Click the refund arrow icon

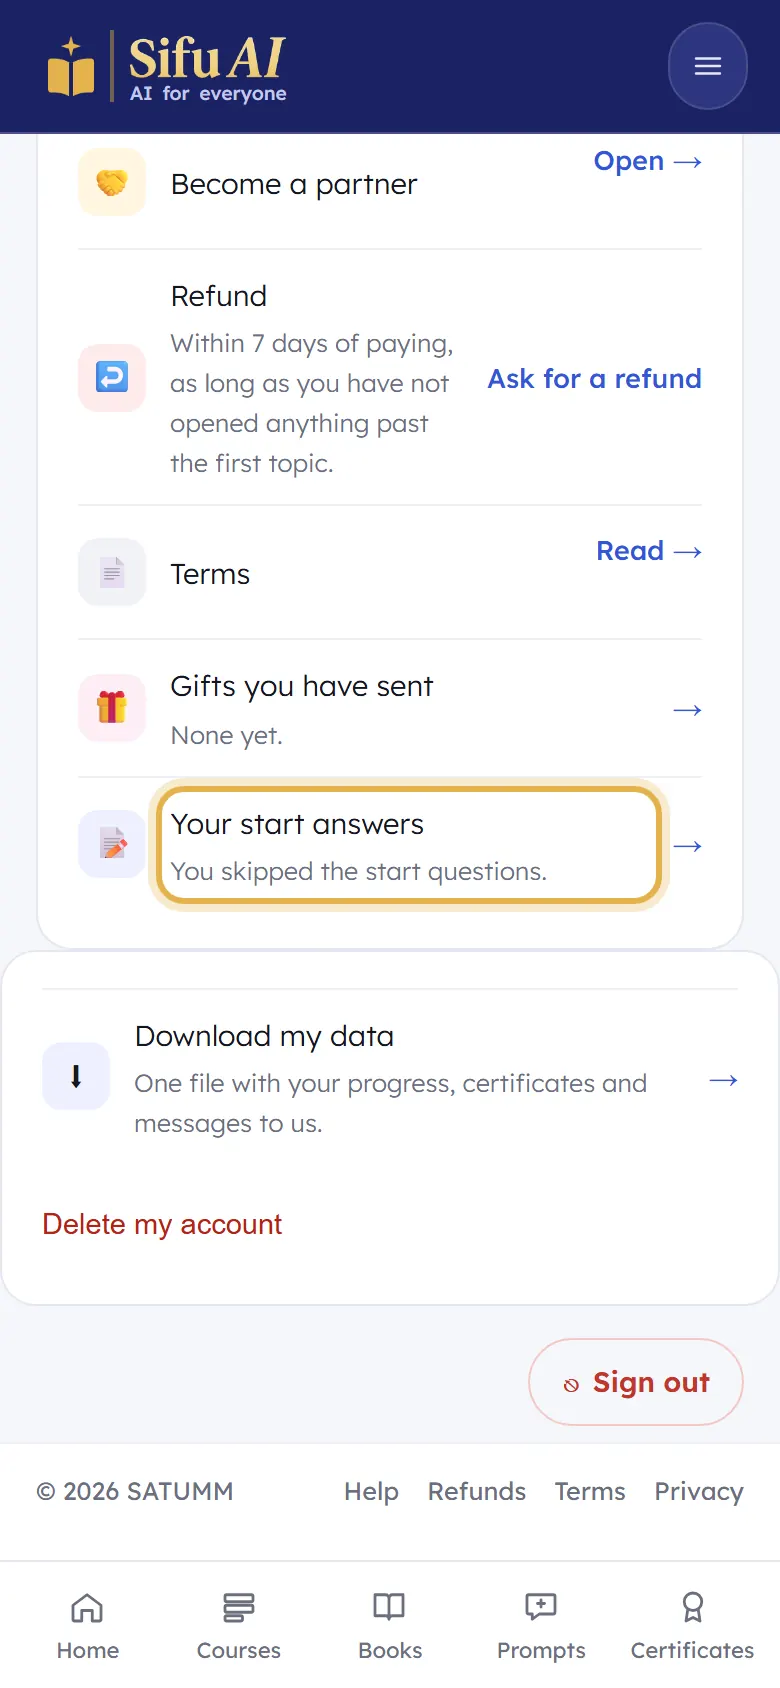point(112,377)
